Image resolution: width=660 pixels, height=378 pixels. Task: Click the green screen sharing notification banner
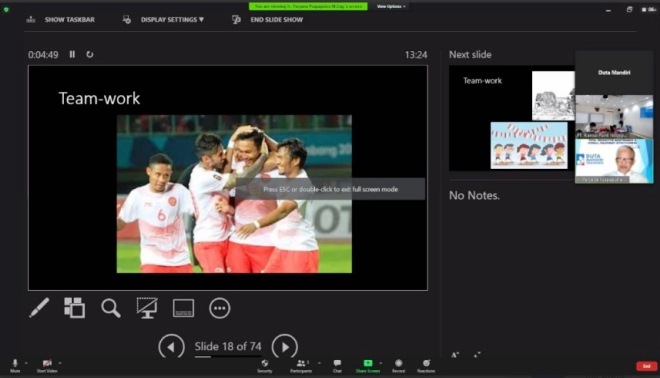tap(308, 6)
